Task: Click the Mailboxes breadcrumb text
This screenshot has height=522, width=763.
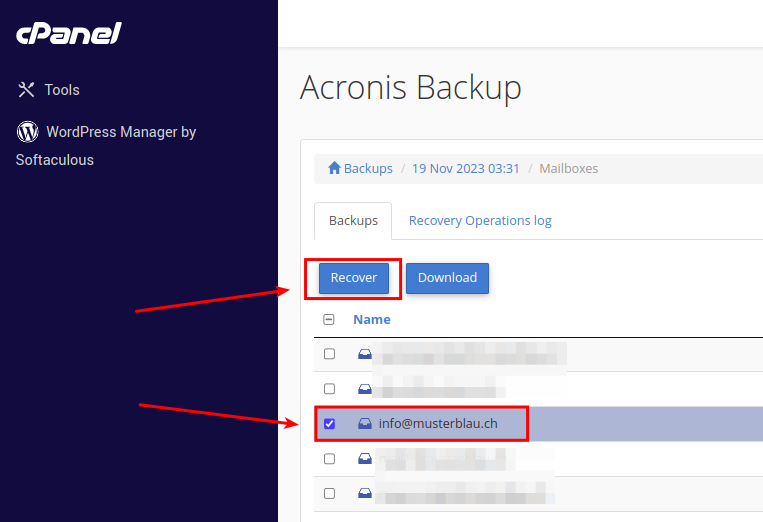Action: 568,168
